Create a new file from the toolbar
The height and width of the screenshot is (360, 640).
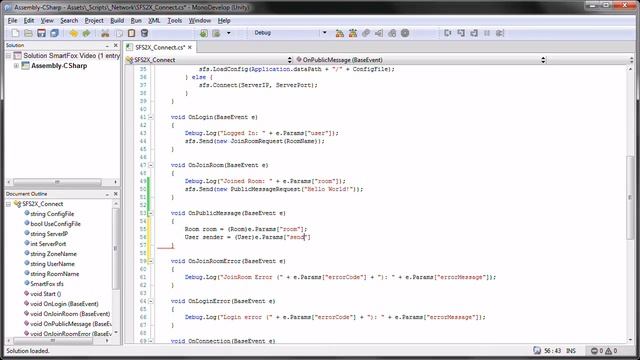[16, 33]
